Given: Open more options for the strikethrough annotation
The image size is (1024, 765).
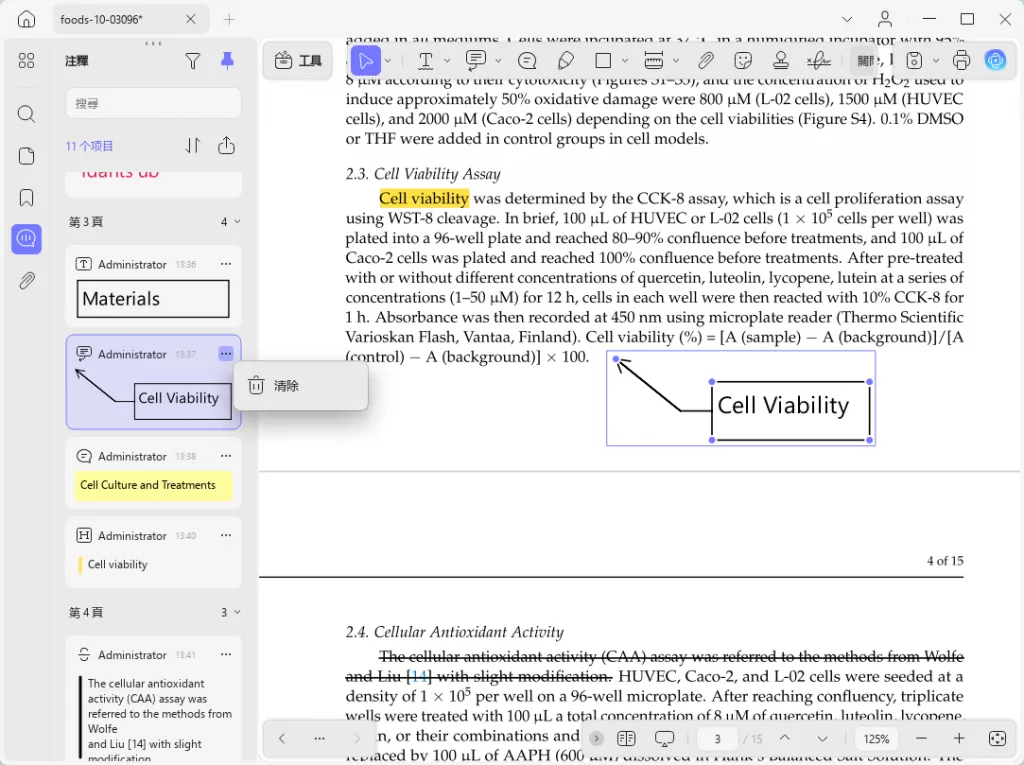Looking at the screenshot, I should 226,654.
